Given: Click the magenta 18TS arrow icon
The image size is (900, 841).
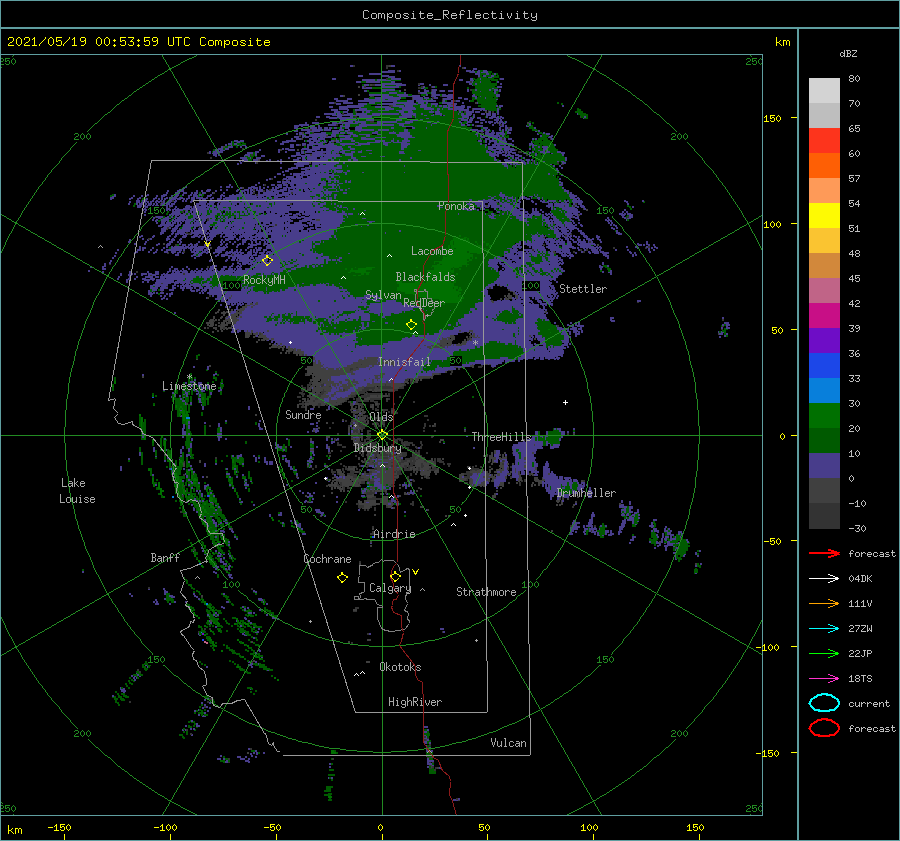Looking at the screenshot, I should click(x=824, y=678).
